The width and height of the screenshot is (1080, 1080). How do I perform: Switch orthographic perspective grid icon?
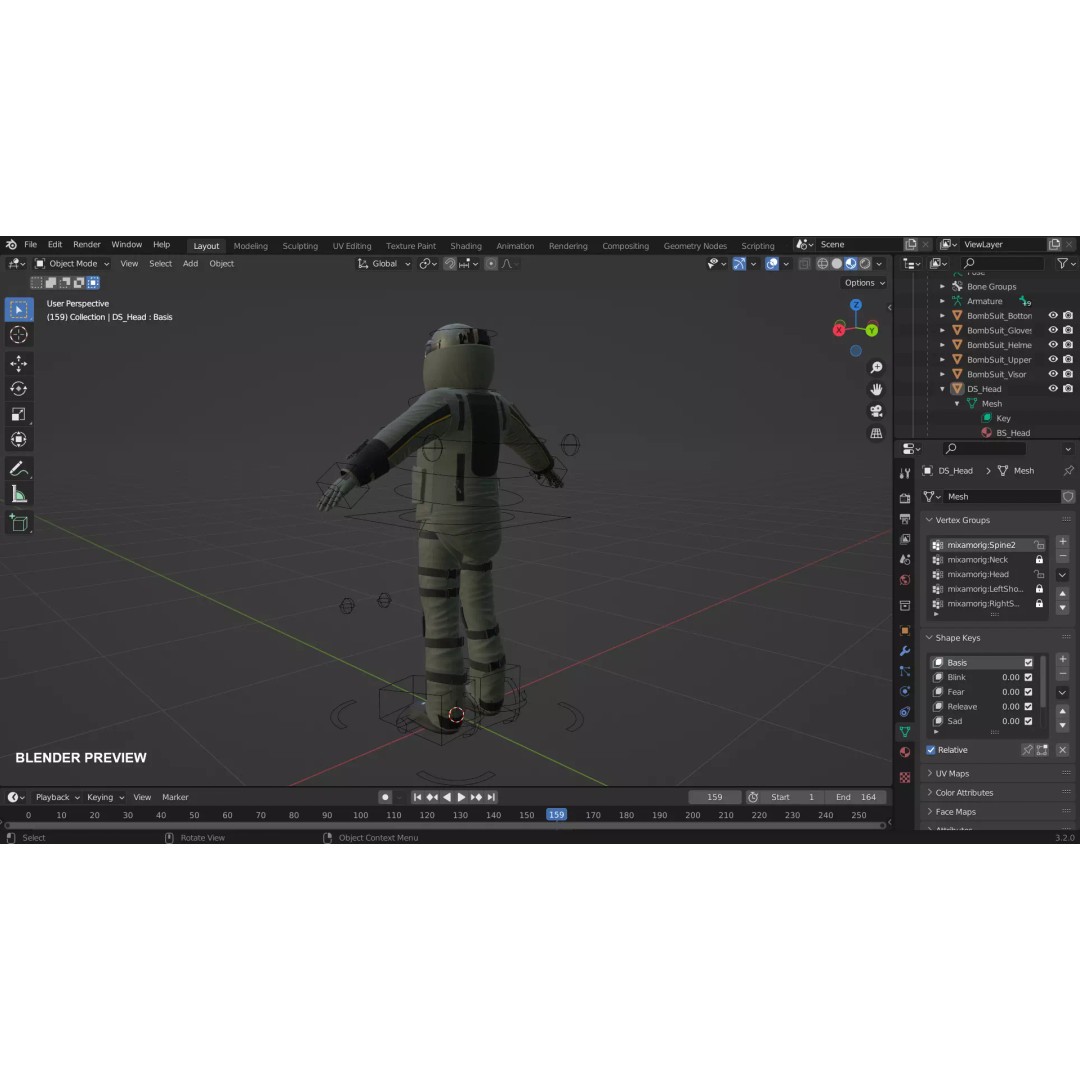(876, 433)
